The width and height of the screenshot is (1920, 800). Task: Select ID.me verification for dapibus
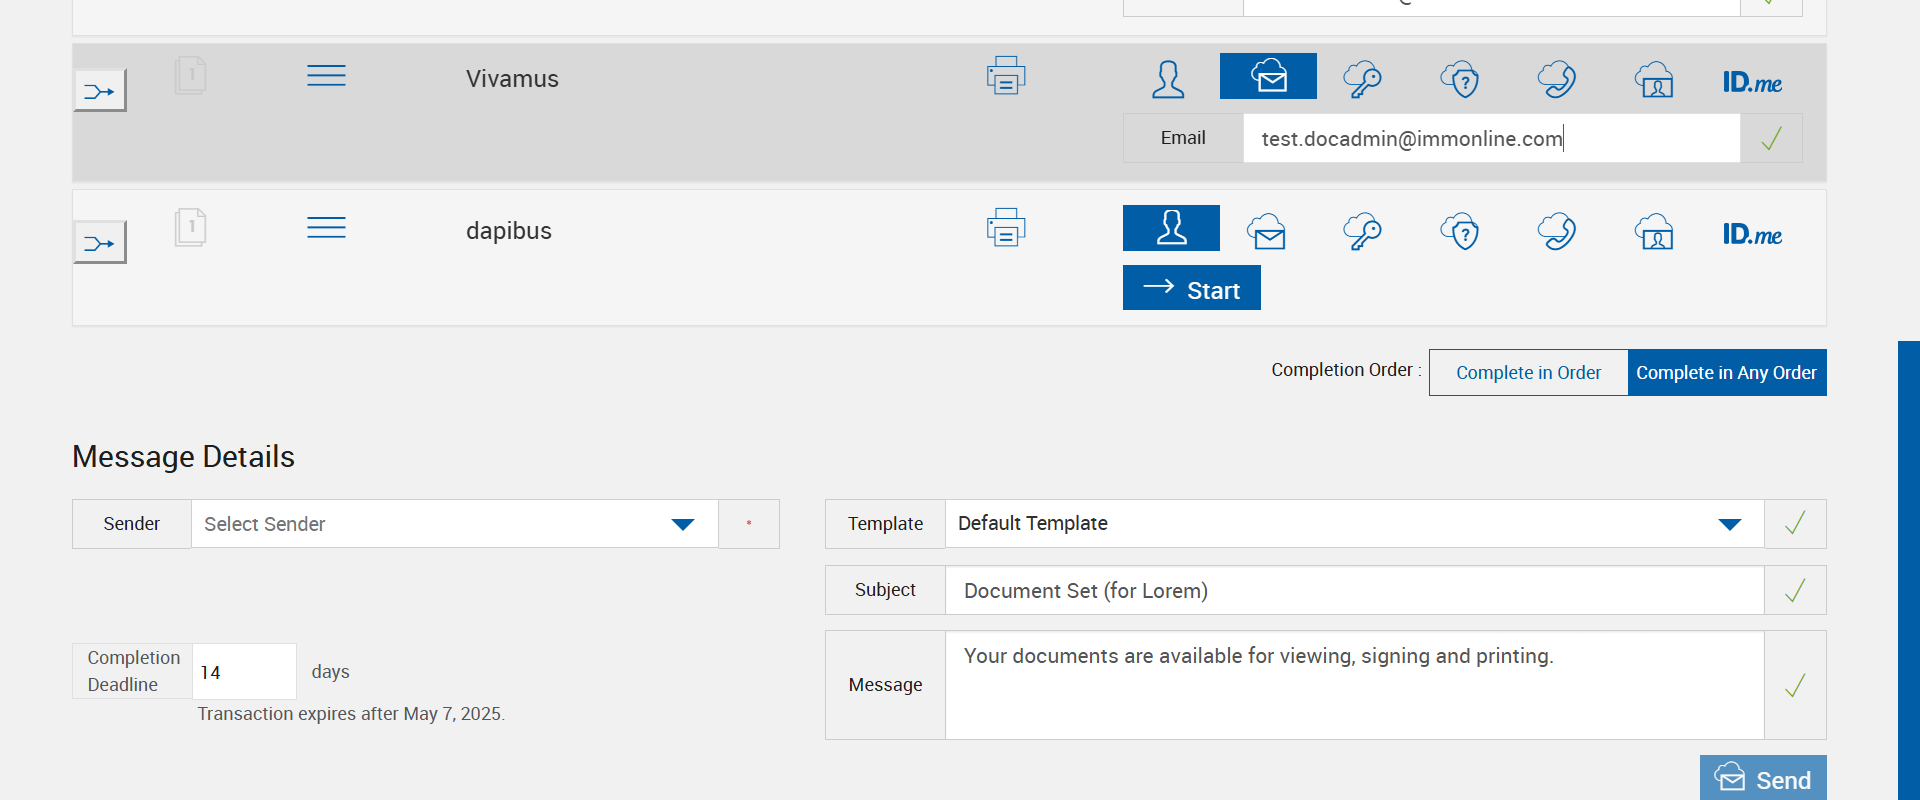coord(1752,234)
